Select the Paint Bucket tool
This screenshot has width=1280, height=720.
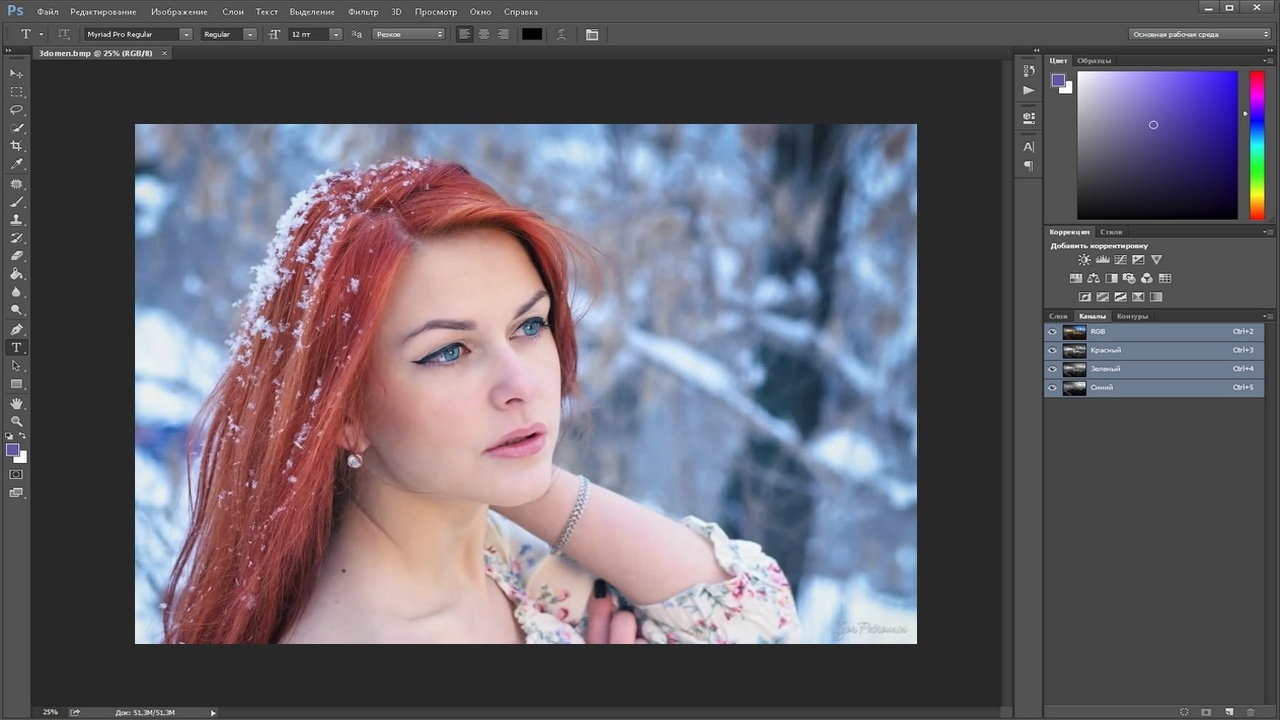(x=16, y=274)
